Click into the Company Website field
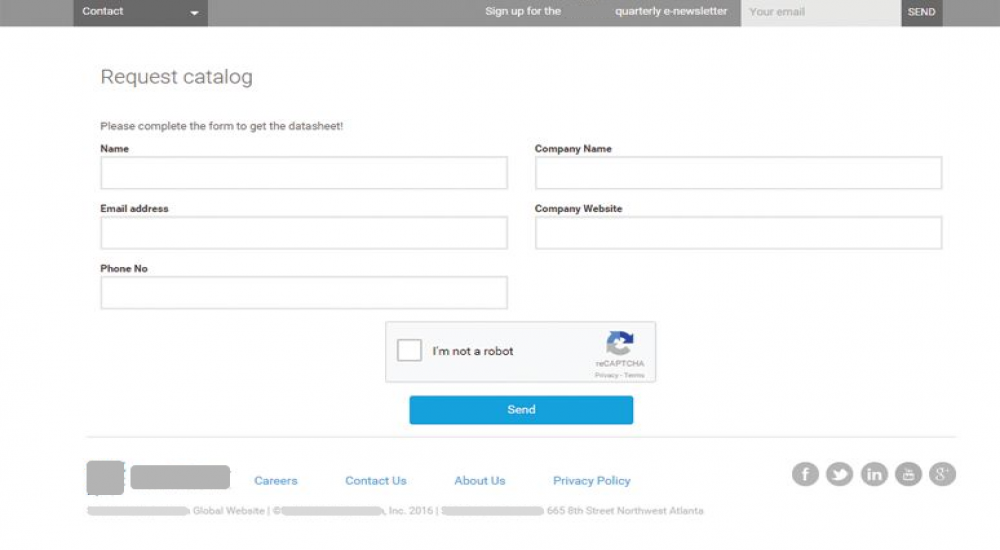Screen dimensions: 1000x550 point(738,233)
